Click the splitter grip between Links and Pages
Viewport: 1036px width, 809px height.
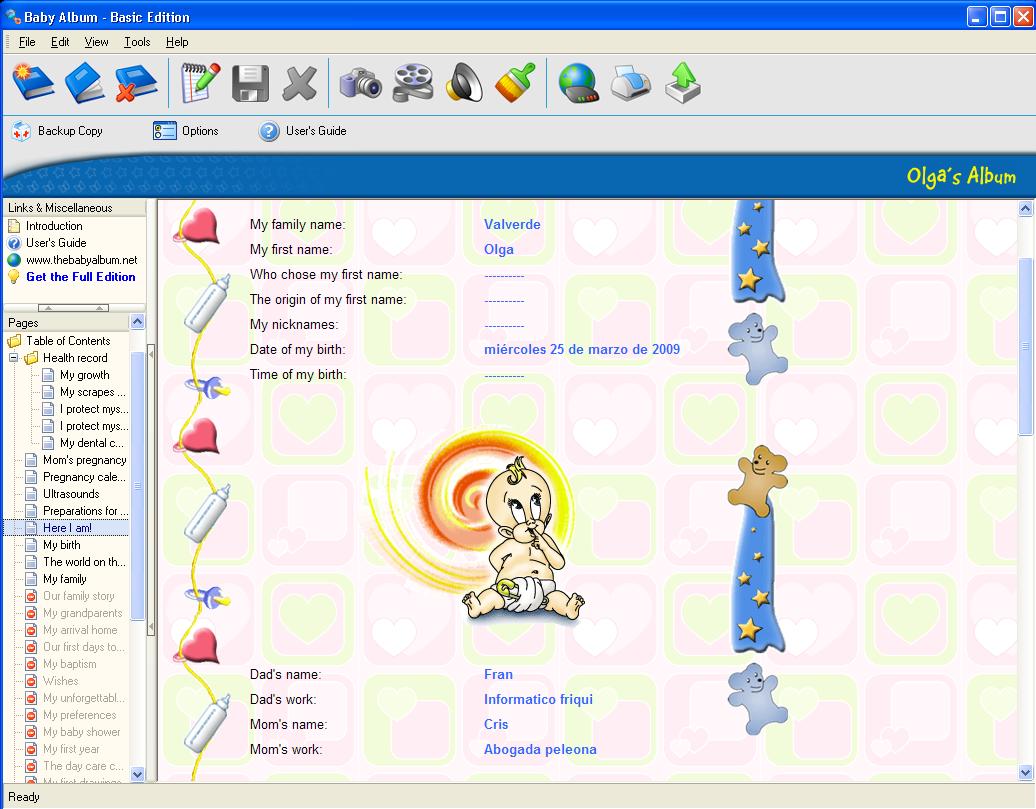[73, 307]
